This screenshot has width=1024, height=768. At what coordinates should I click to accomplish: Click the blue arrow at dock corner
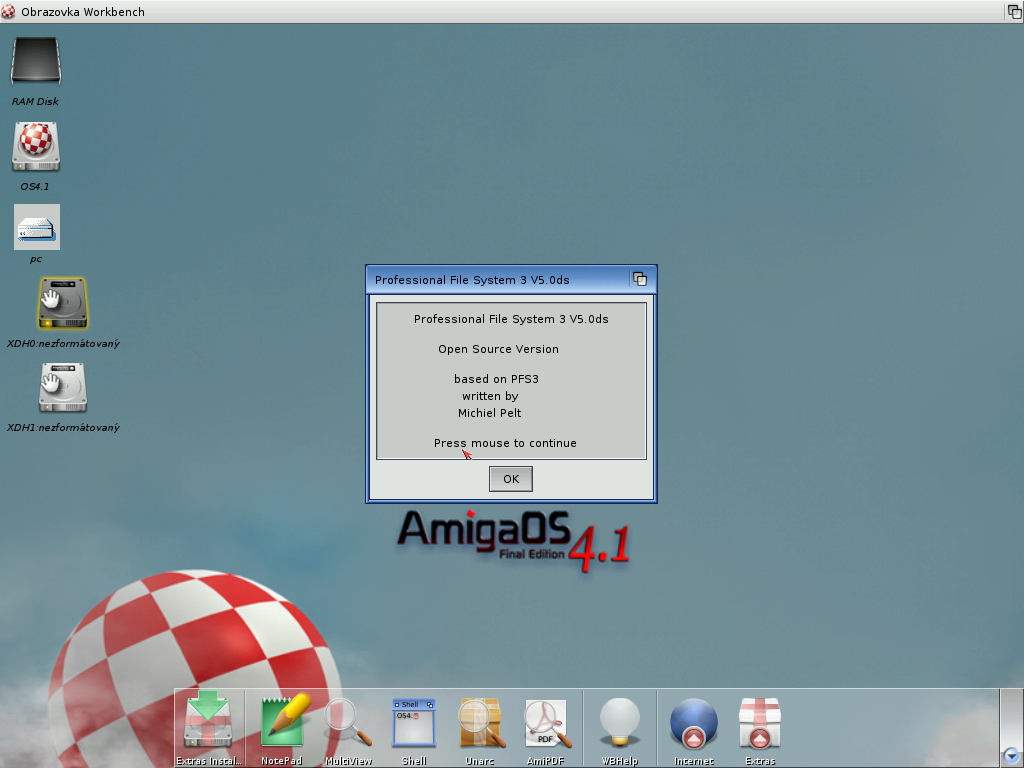pyautogui.click(x=1011, y=756)
